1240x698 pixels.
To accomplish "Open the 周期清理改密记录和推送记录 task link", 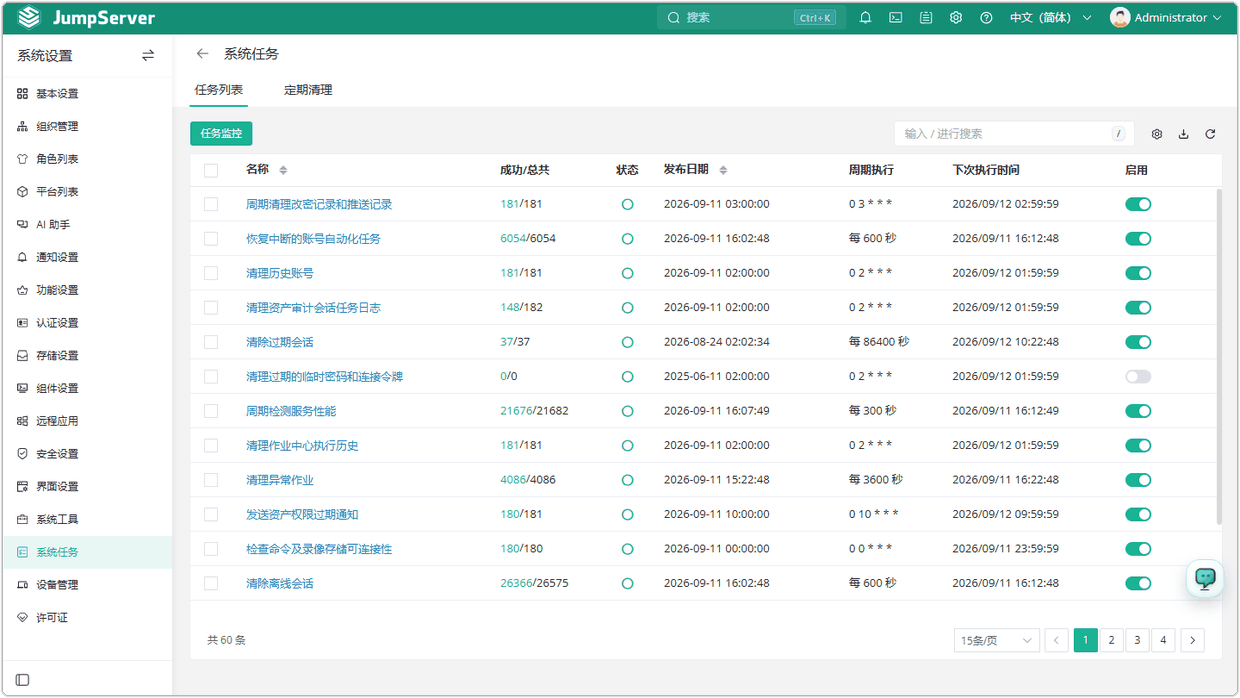I will [319, 204].
